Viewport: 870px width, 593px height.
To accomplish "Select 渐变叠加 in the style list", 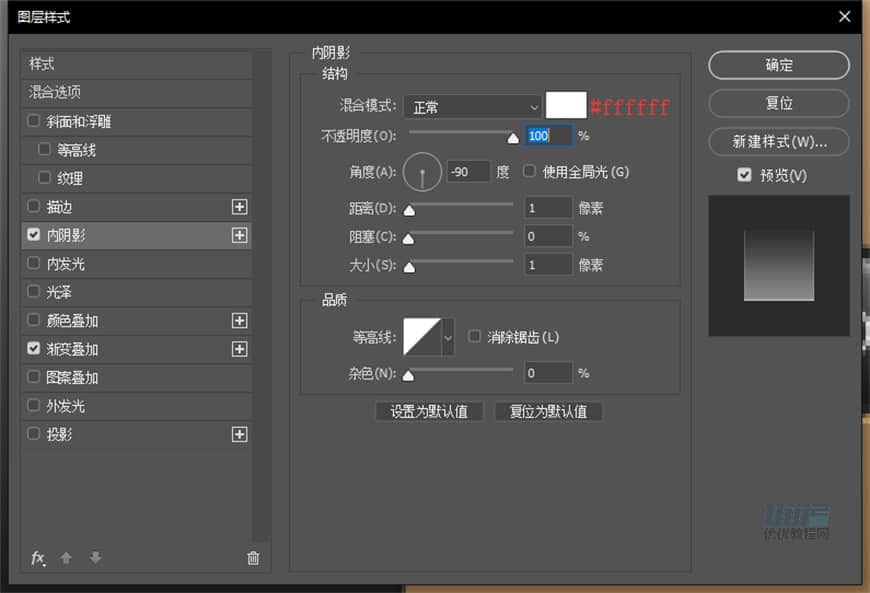I will [x=75, y=349].
